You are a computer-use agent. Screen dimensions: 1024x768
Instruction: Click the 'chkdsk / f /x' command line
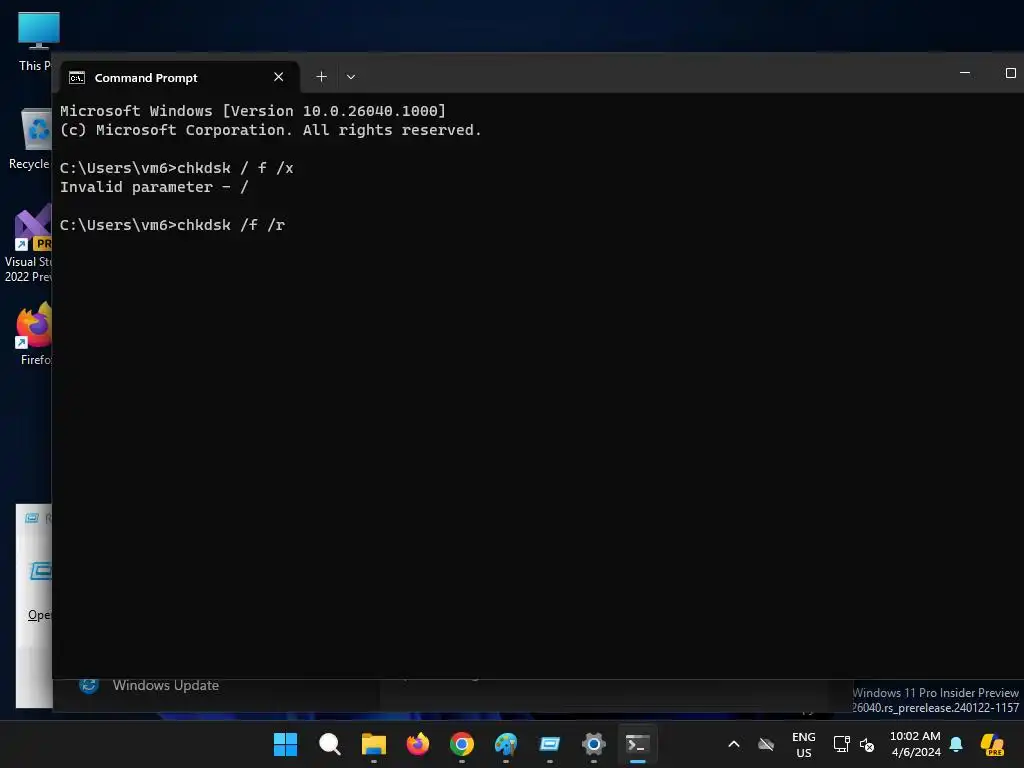177,168
